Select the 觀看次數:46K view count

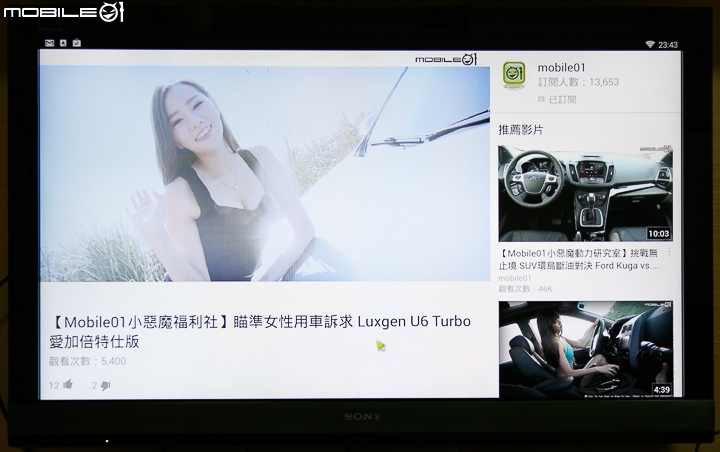[x=525, y=288]
